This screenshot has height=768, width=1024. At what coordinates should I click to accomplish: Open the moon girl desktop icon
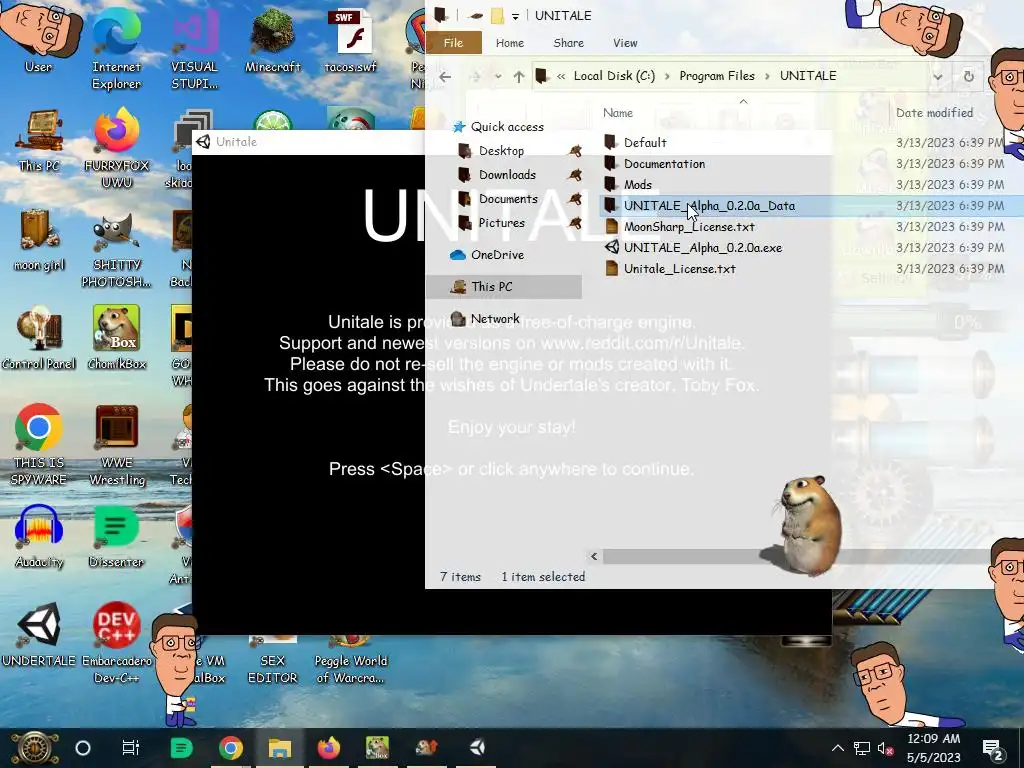coord(39,240)
